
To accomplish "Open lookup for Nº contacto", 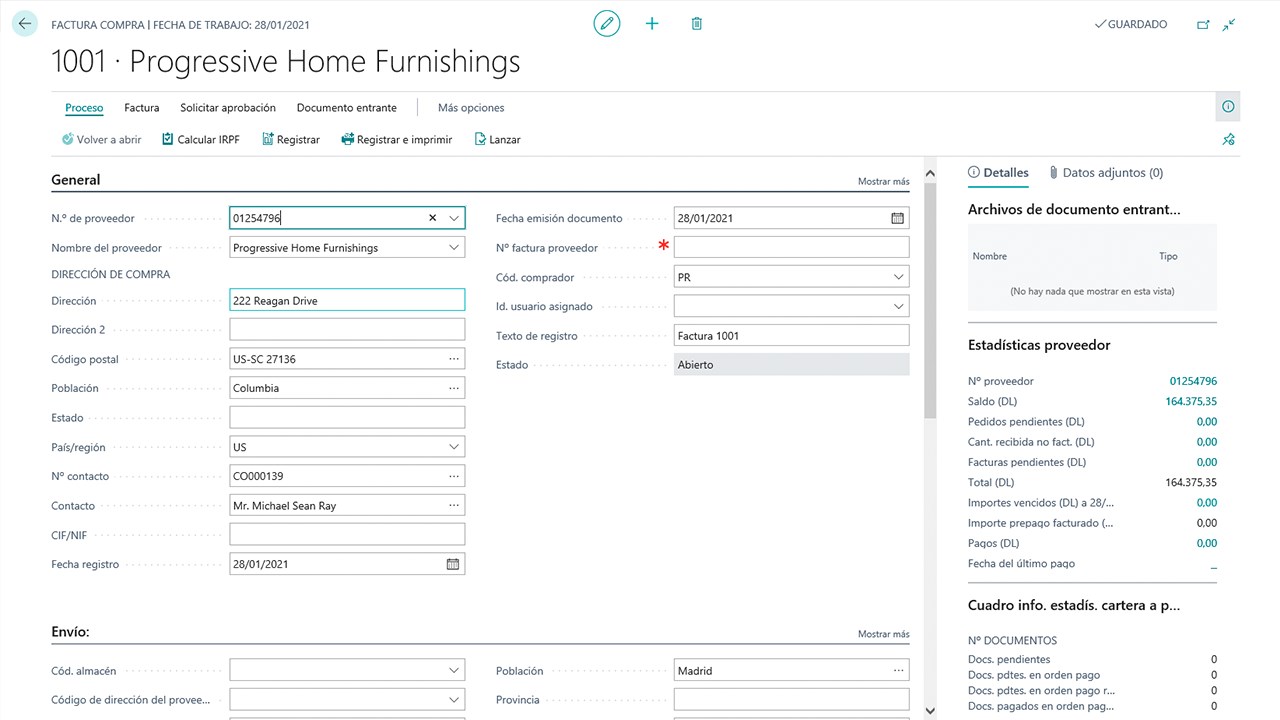I will click(x=454, y=476).
